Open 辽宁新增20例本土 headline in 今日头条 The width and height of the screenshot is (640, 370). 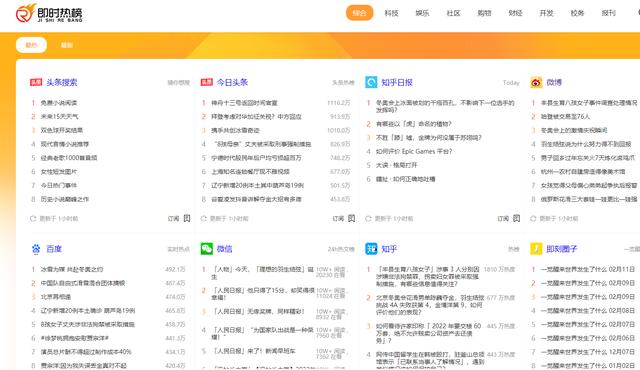(257, 186)
